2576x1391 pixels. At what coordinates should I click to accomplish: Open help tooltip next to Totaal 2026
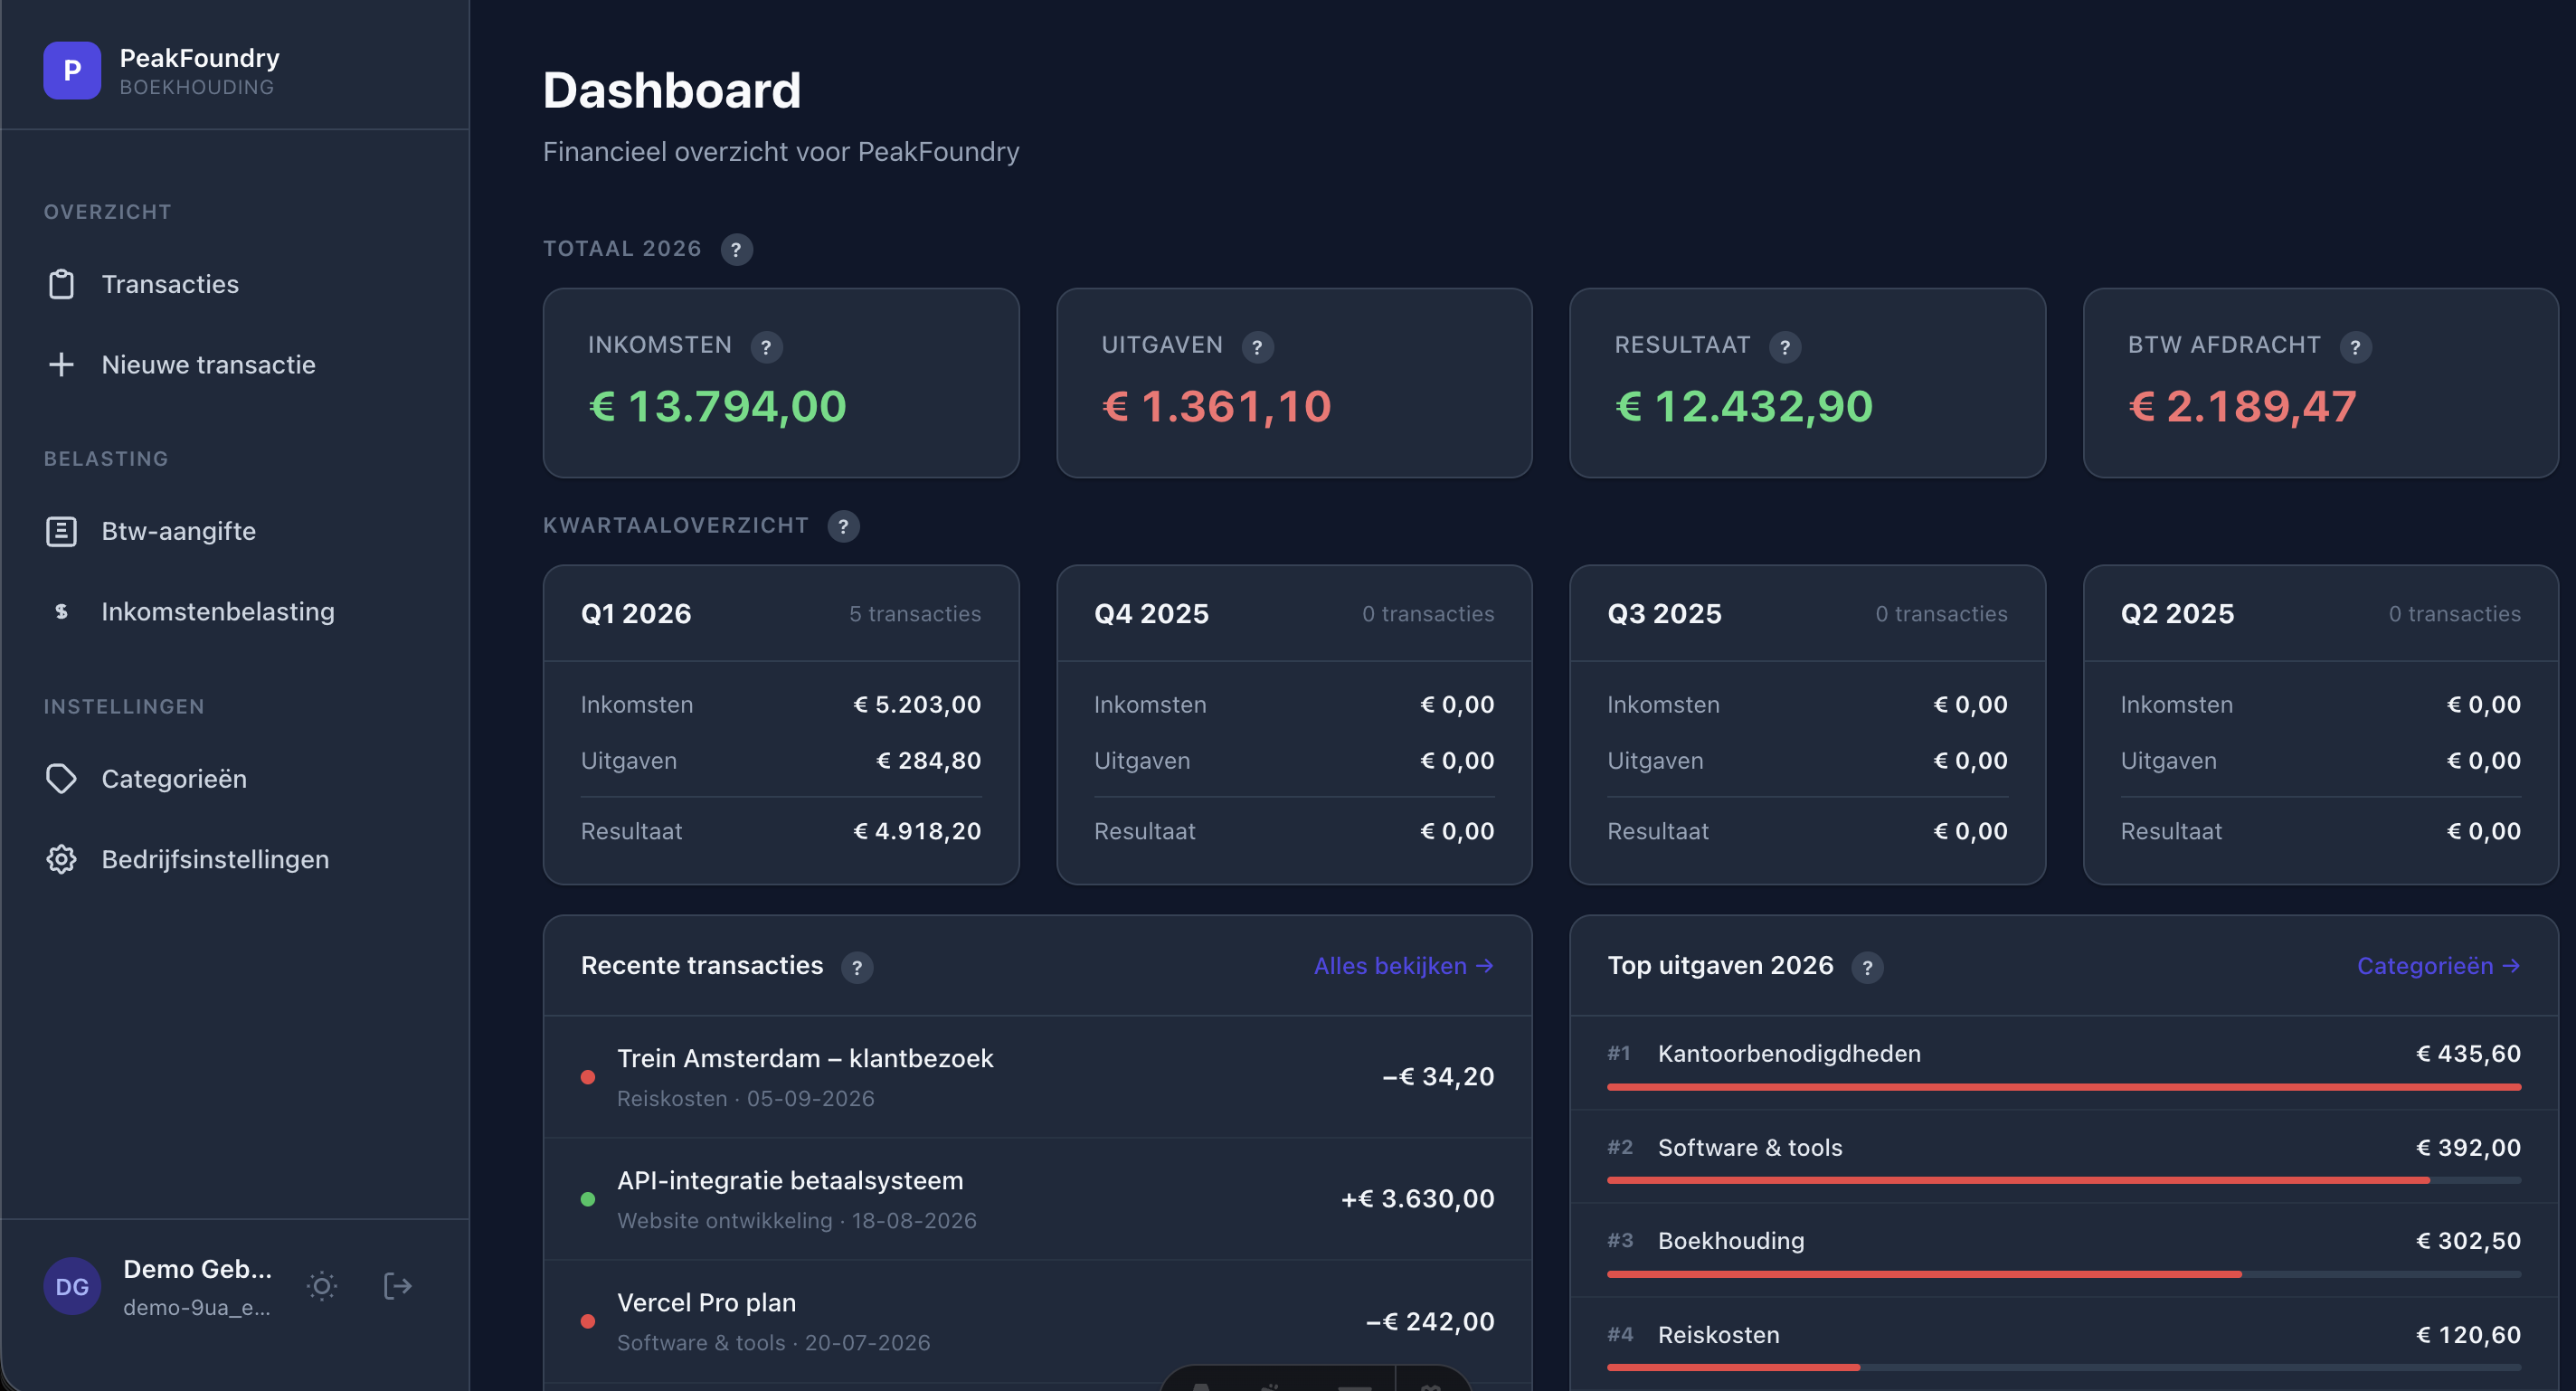click(736, 249)
